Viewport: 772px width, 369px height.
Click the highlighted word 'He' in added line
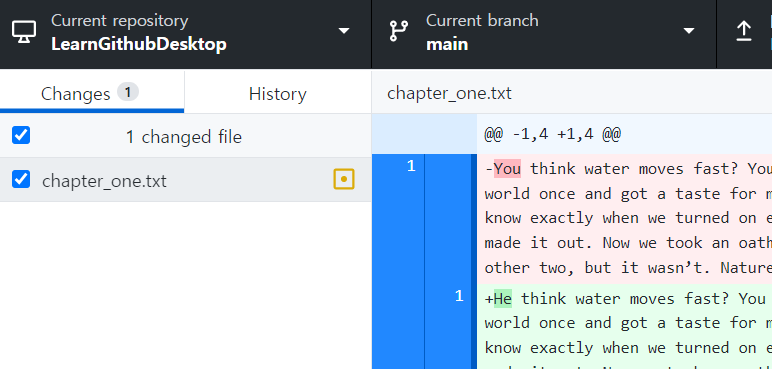(x=503, y=298)
